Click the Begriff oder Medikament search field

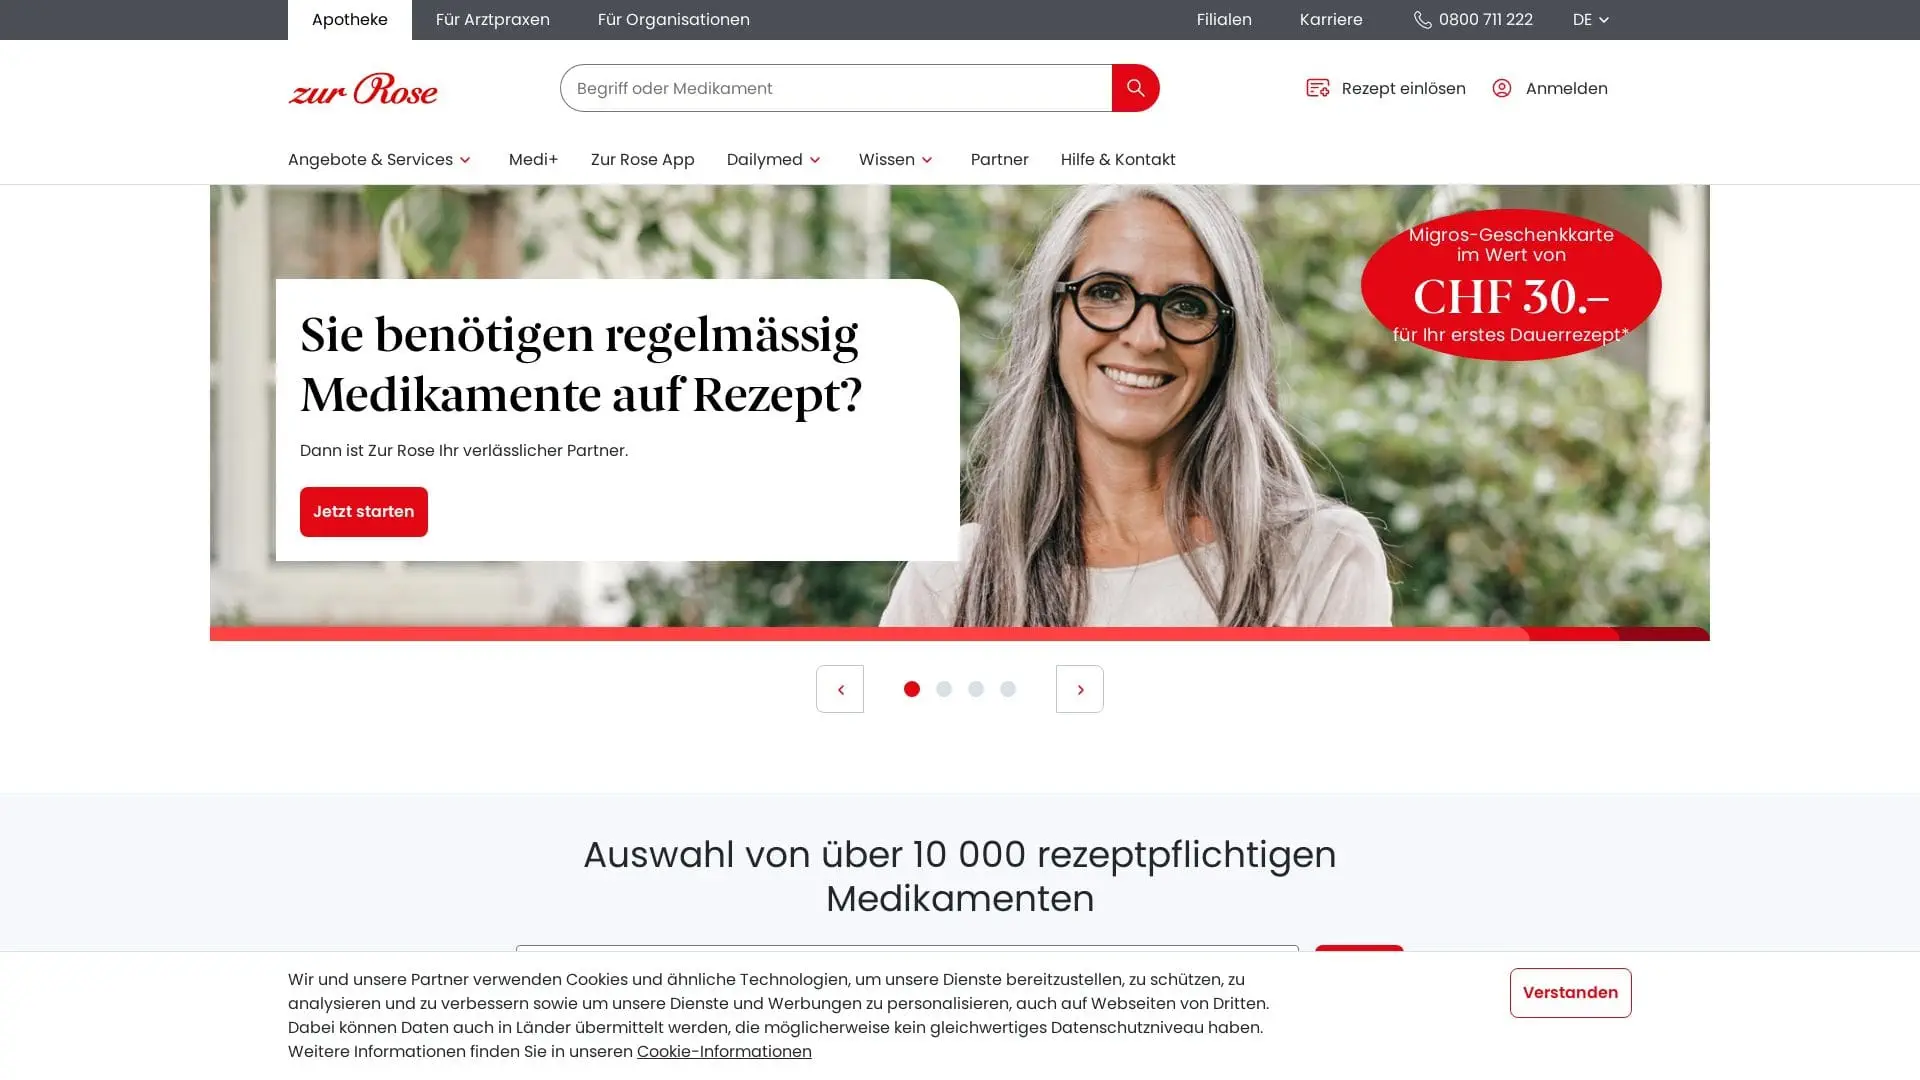(836, 88)
